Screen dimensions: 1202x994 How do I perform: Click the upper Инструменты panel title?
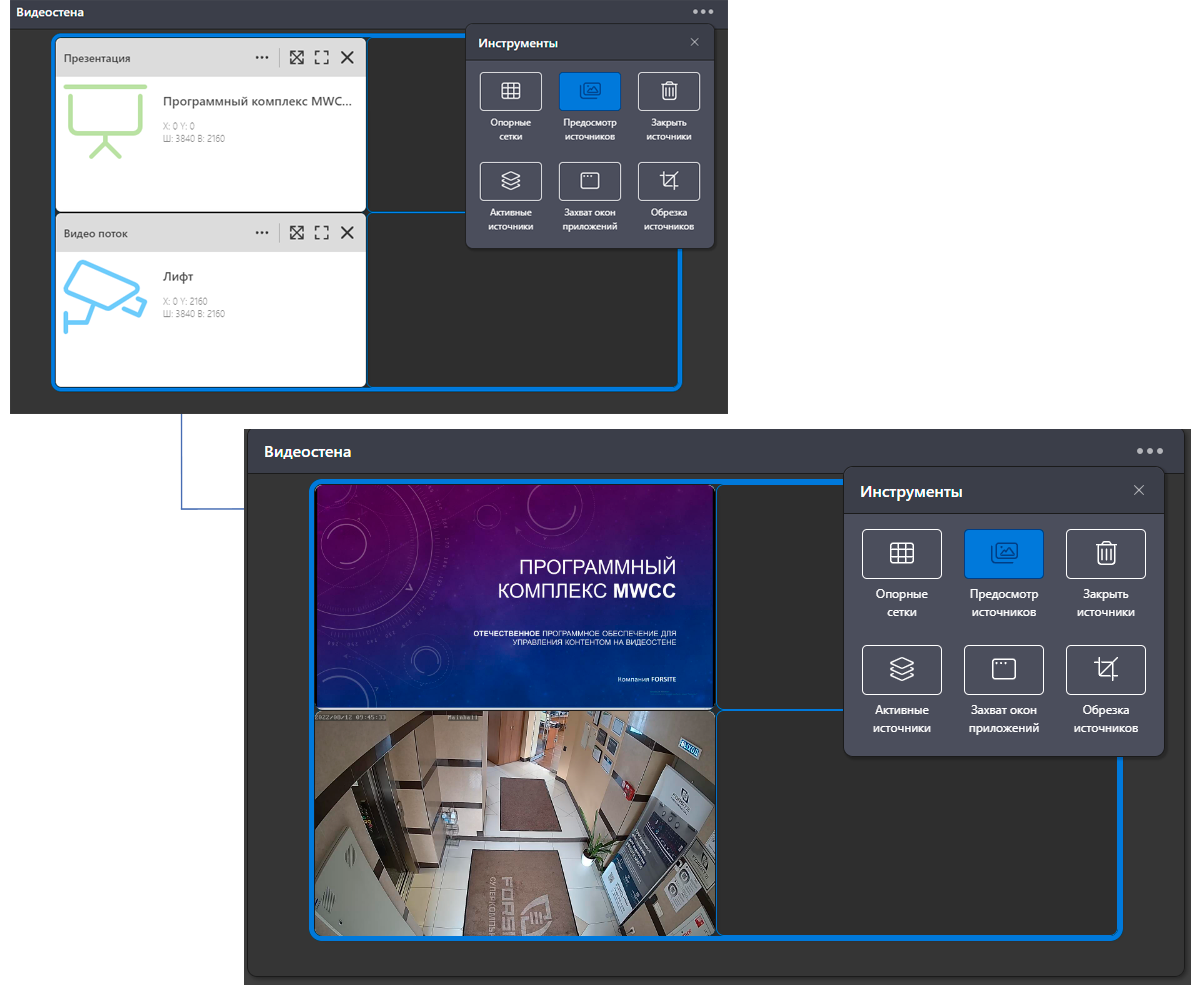518,43
